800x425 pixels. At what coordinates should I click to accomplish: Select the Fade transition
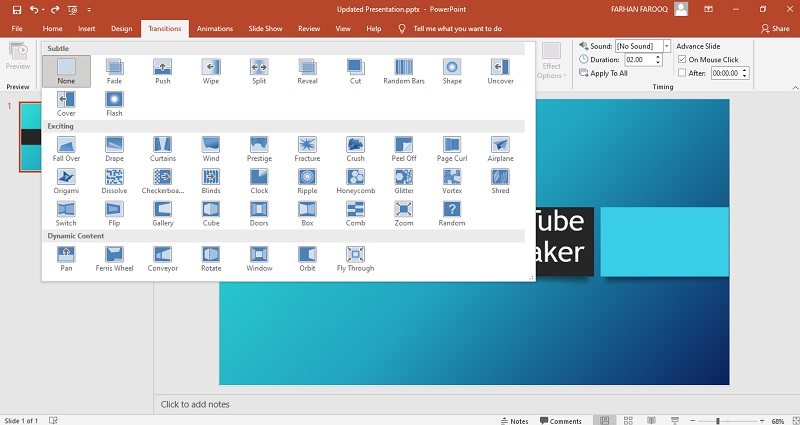[x=114, y=71]
